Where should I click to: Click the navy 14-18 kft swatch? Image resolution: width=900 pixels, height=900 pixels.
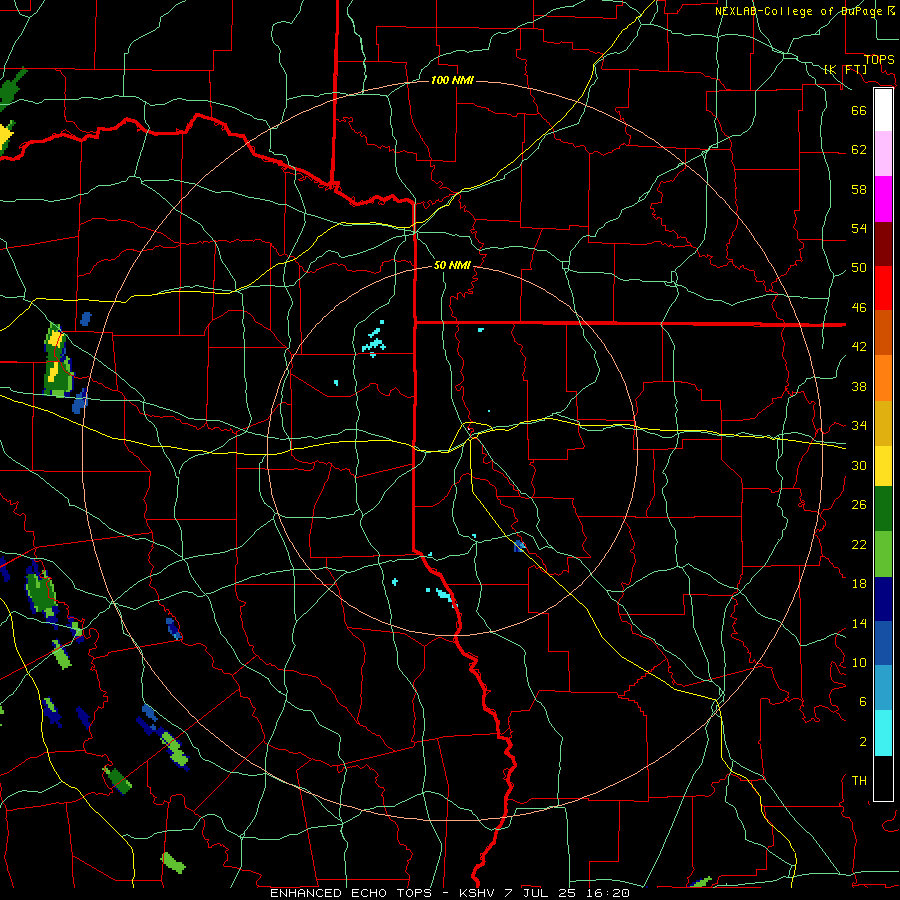883,599
